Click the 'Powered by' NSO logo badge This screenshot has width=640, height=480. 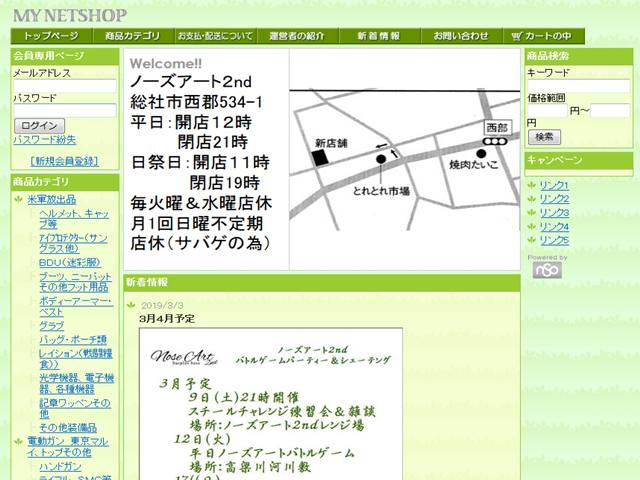546,270
